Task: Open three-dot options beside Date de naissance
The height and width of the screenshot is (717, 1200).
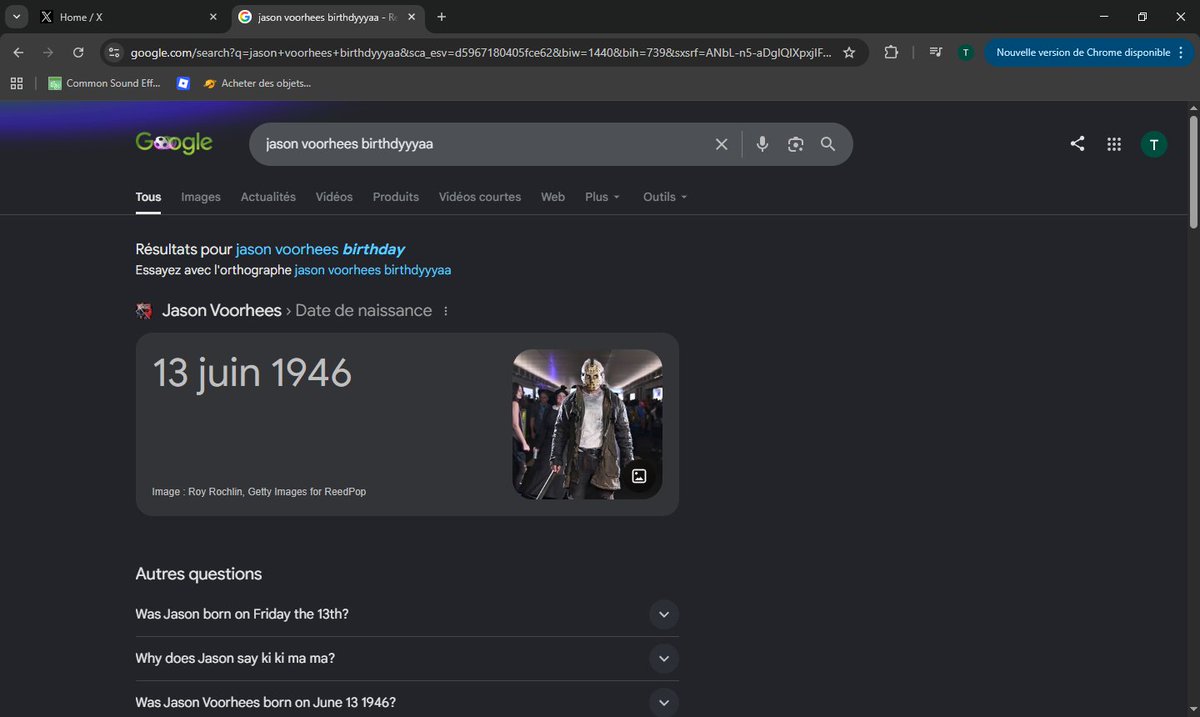Action: pos(446,311)
